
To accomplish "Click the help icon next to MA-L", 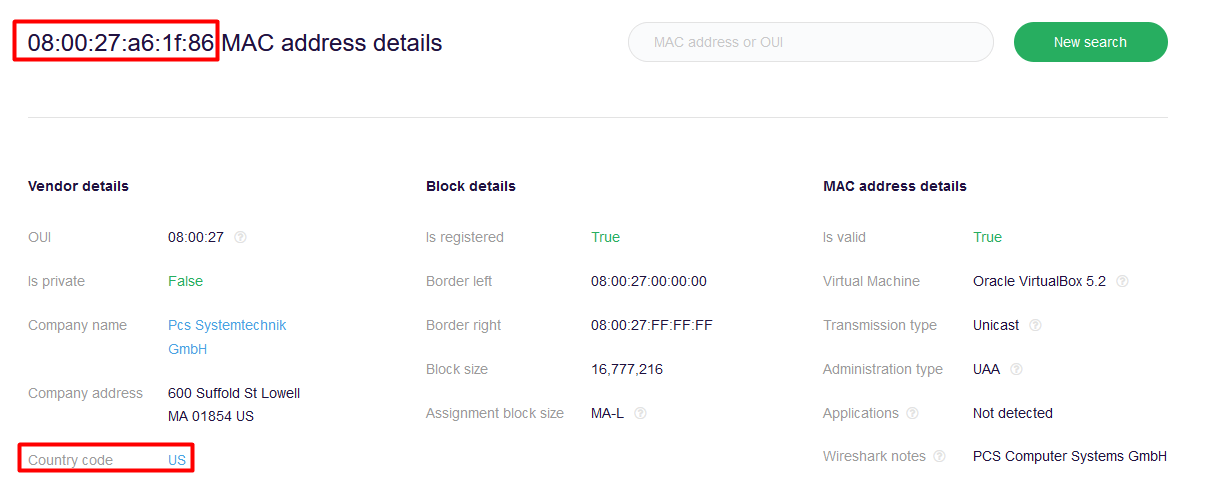I will pos(640,414).
